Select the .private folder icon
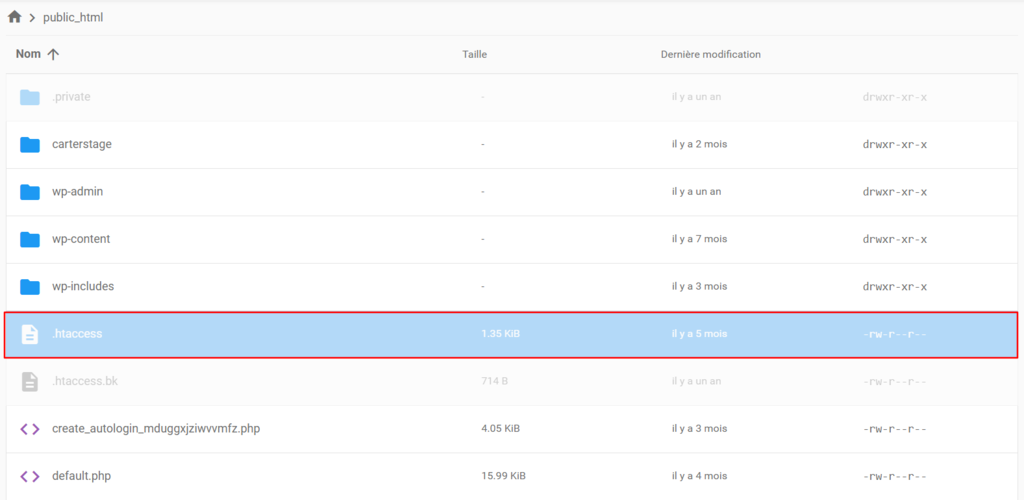 pyautogui.click(x=30, y=97)
